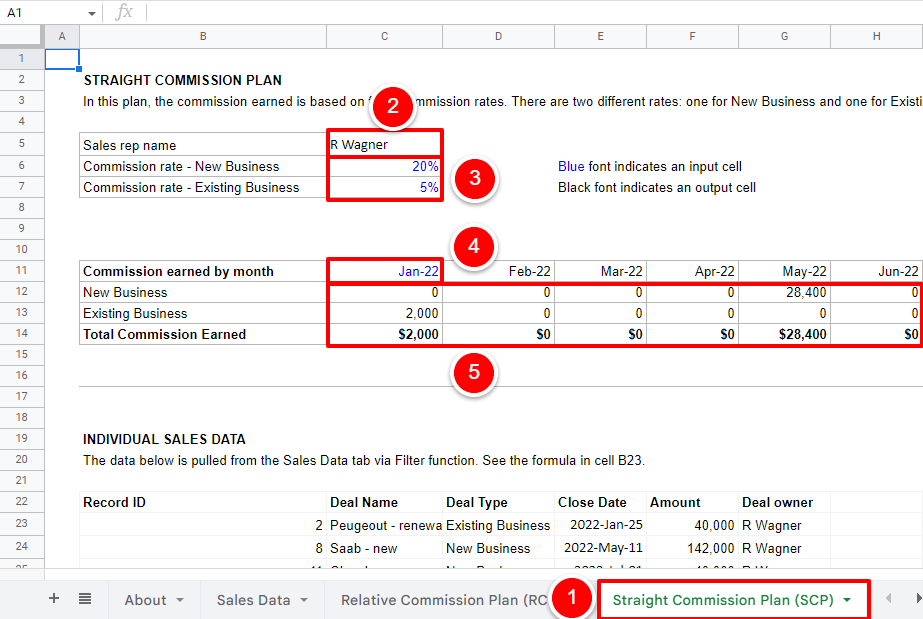Switch to the About sheet tab
This screenshot has width=923, height=619.
tap(145, 600)
